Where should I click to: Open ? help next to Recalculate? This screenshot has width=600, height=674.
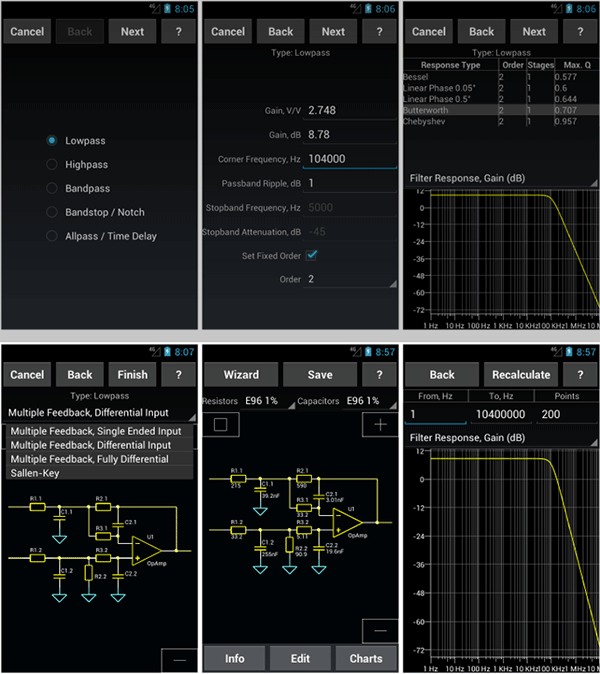(580, 374)
